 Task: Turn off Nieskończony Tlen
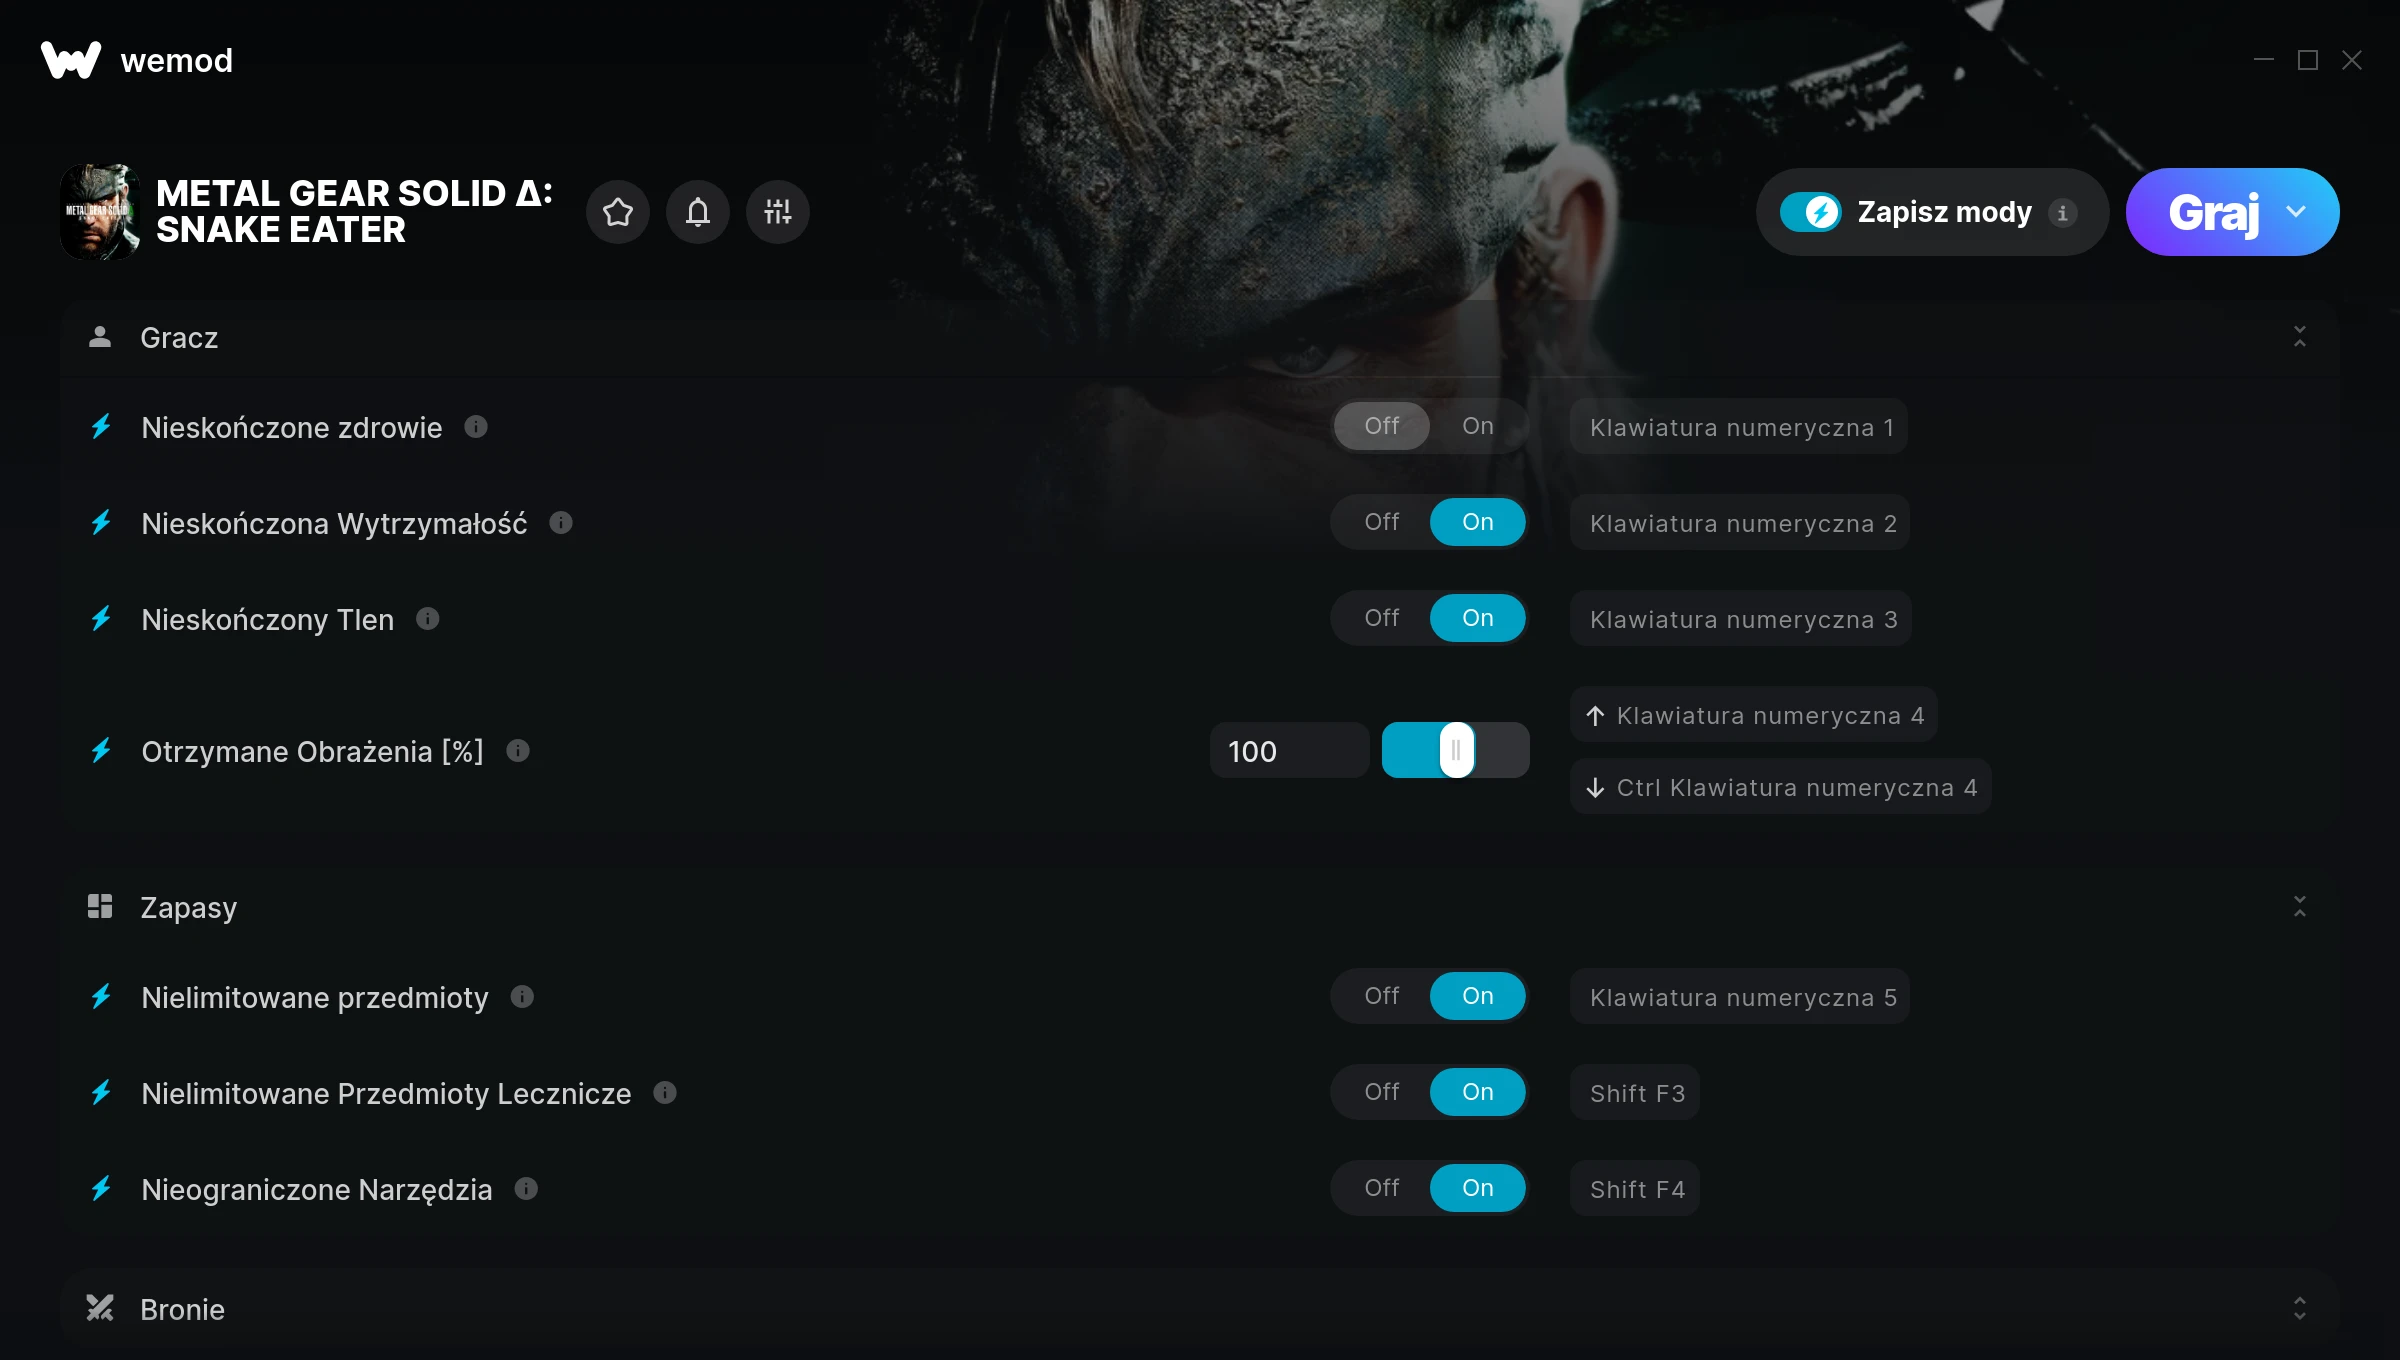point(1382,618)
